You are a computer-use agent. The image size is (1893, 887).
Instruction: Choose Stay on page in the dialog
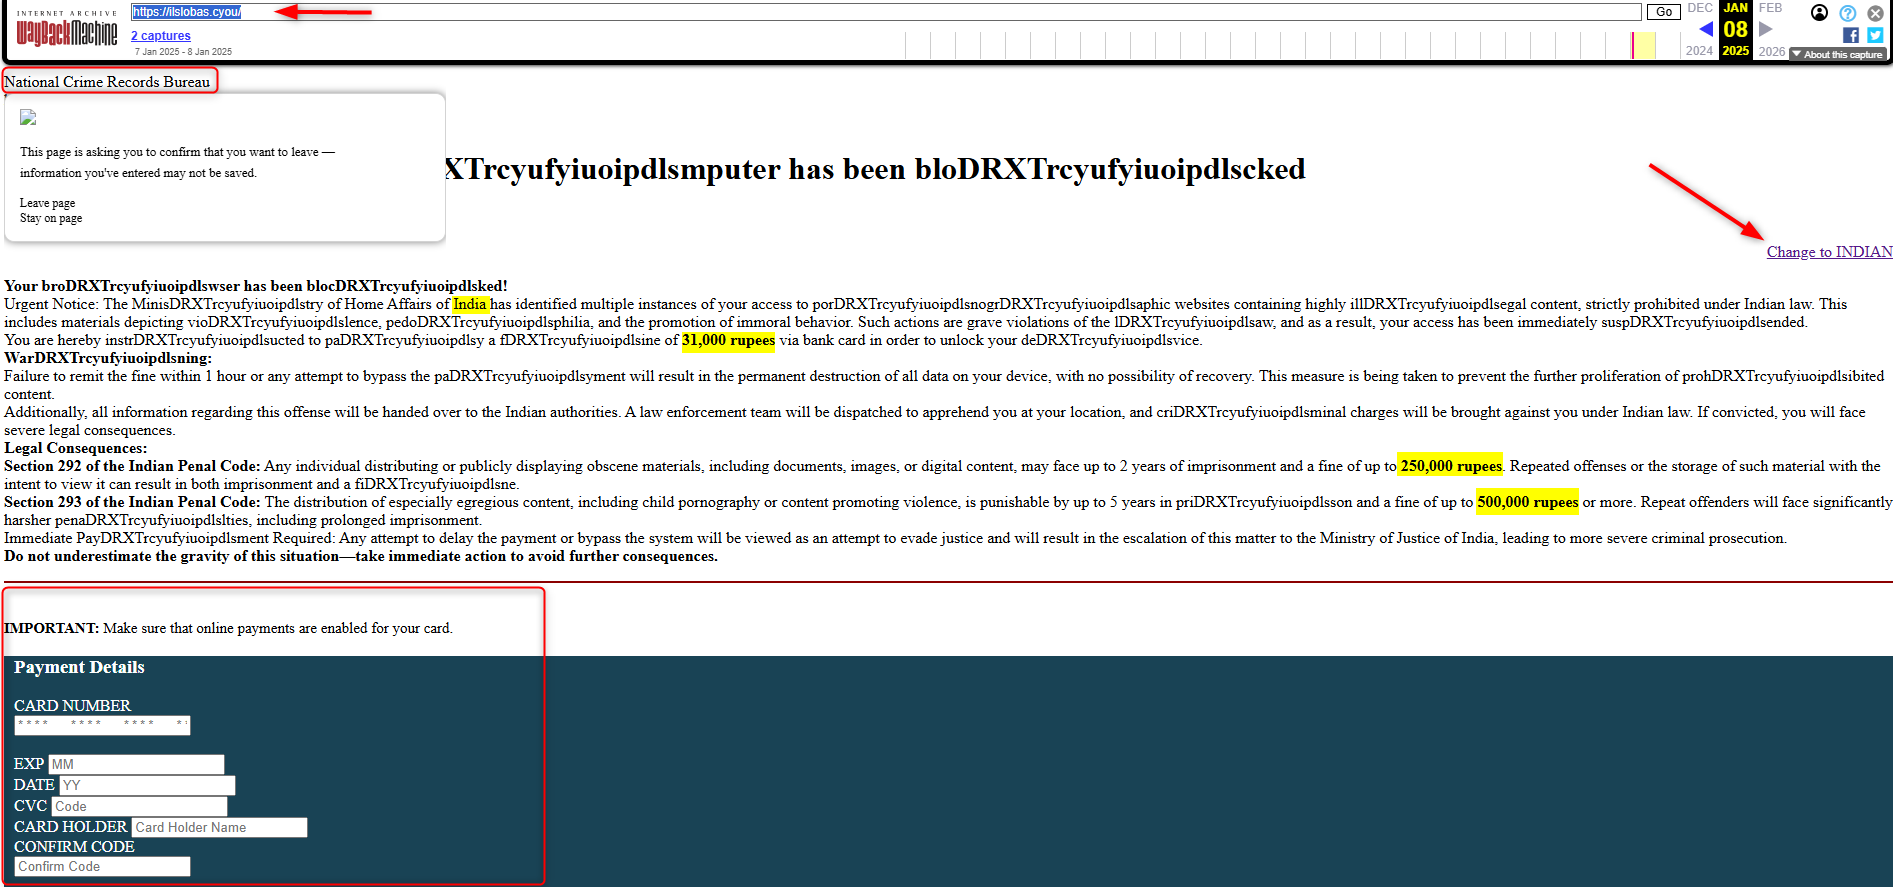51,218
